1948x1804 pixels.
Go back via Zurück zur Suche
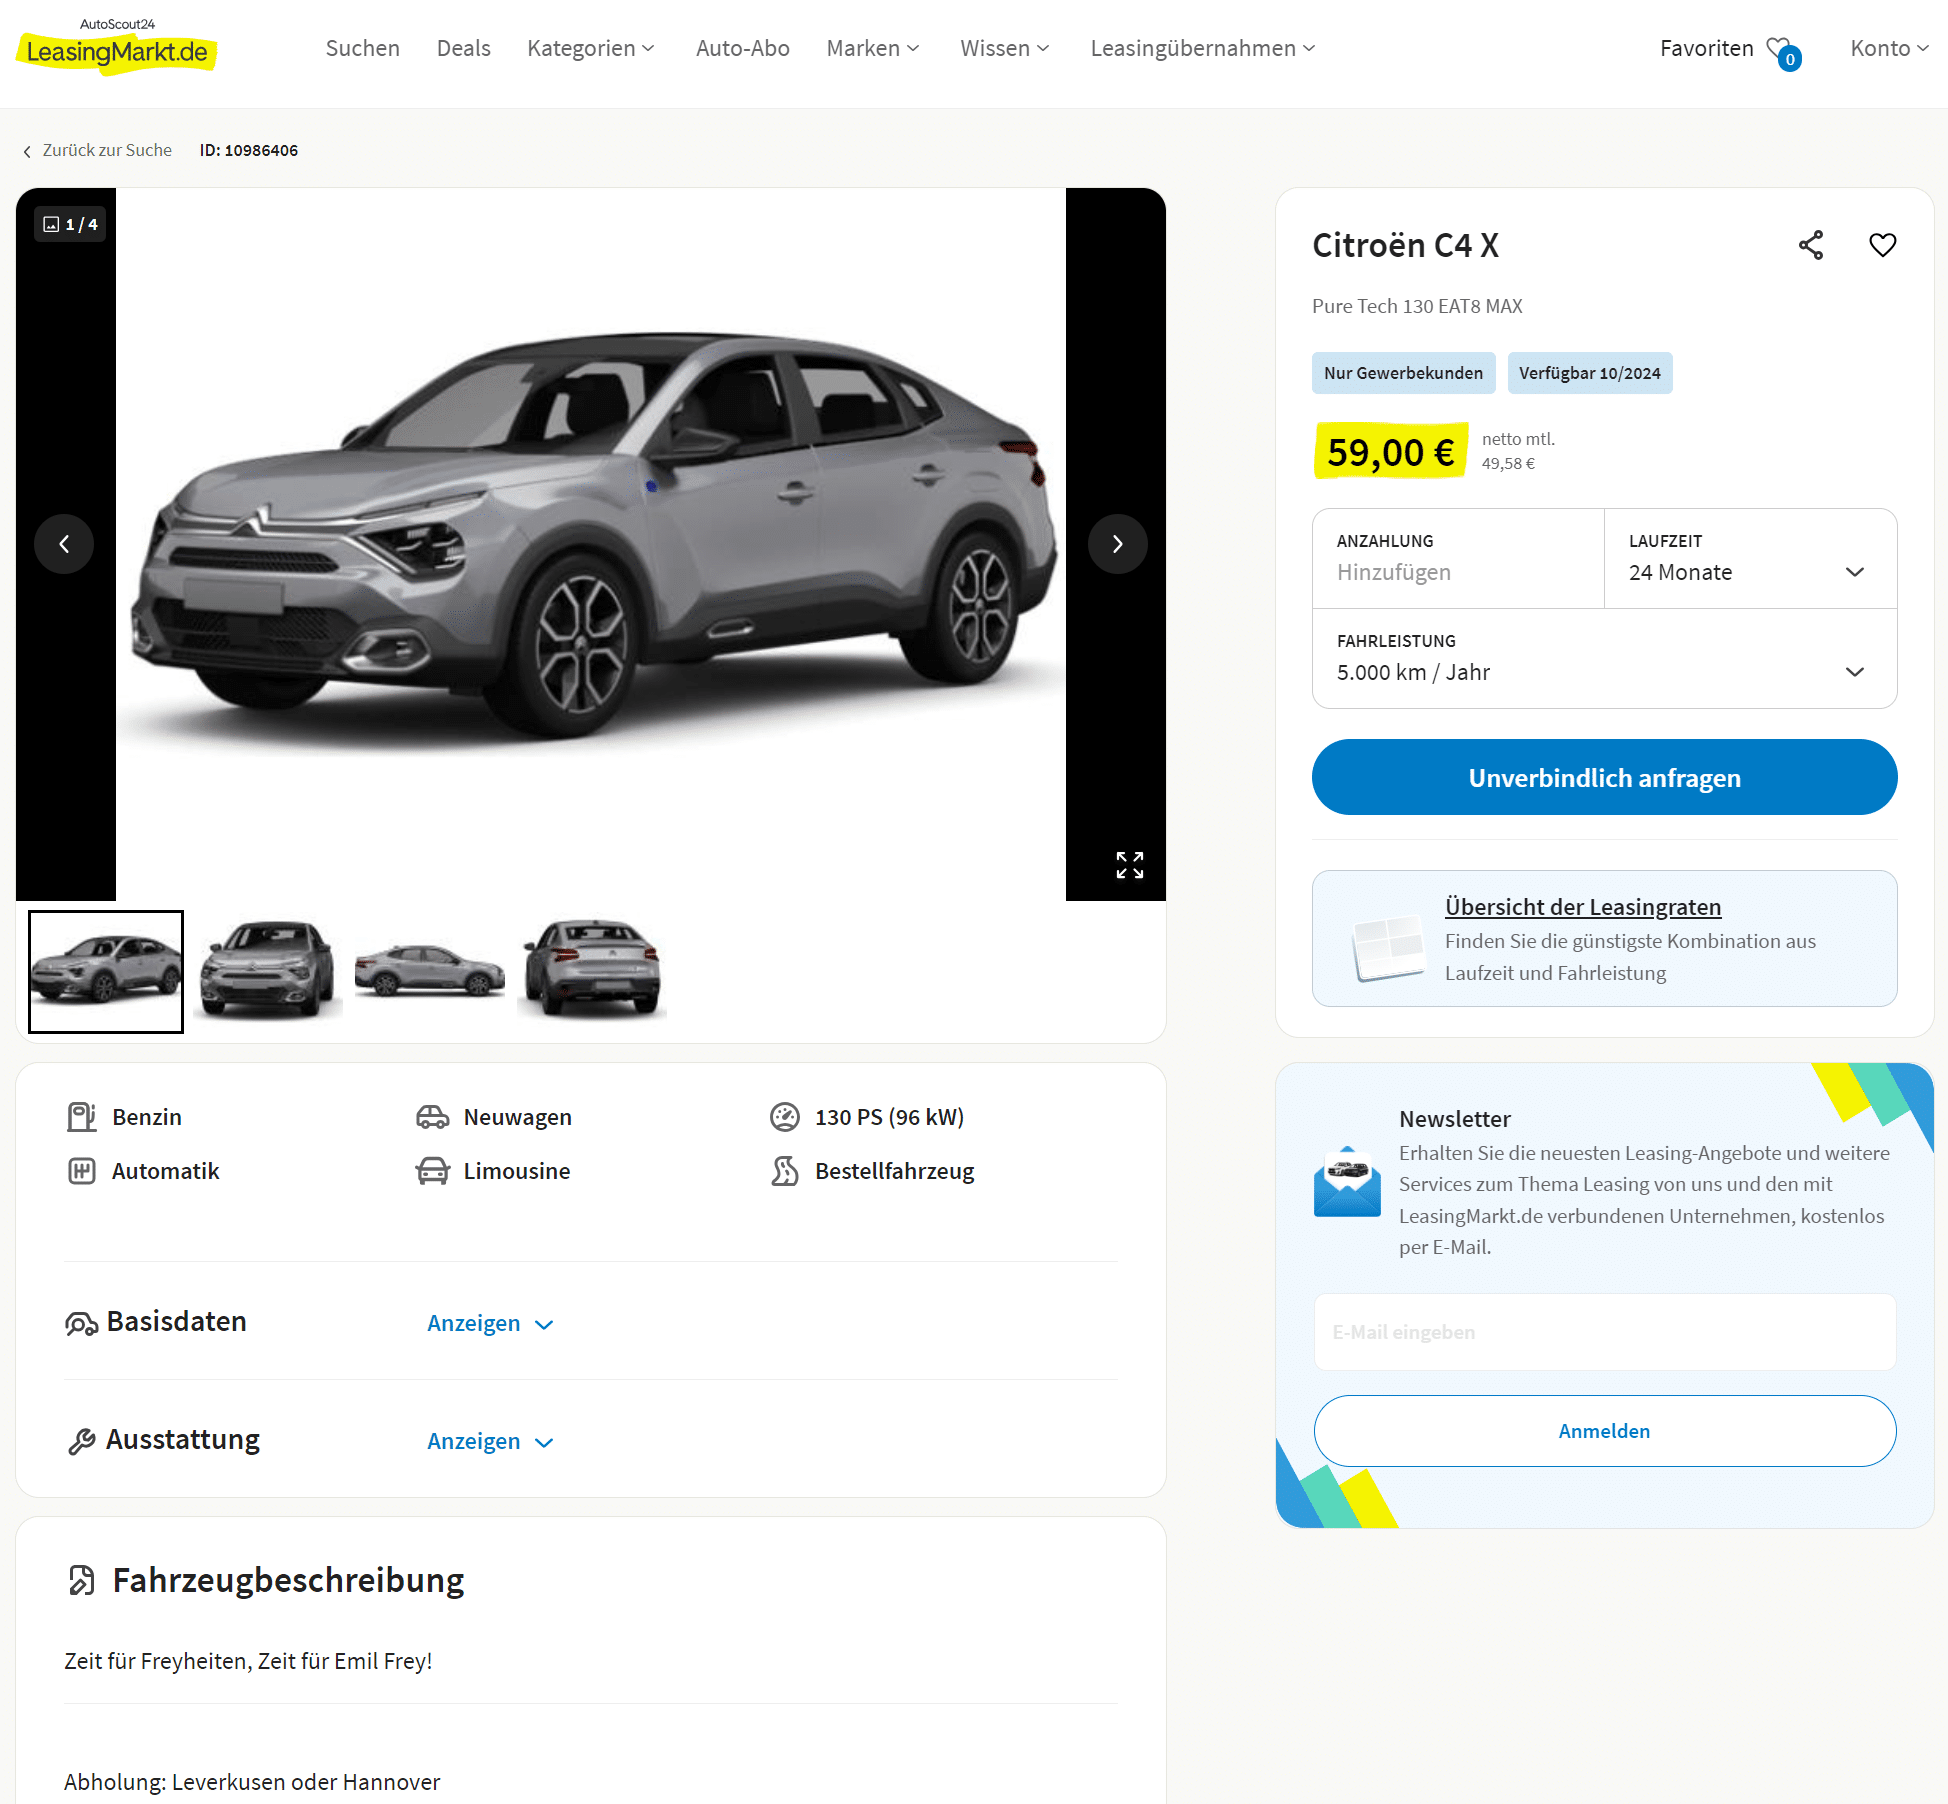[107, 150]
